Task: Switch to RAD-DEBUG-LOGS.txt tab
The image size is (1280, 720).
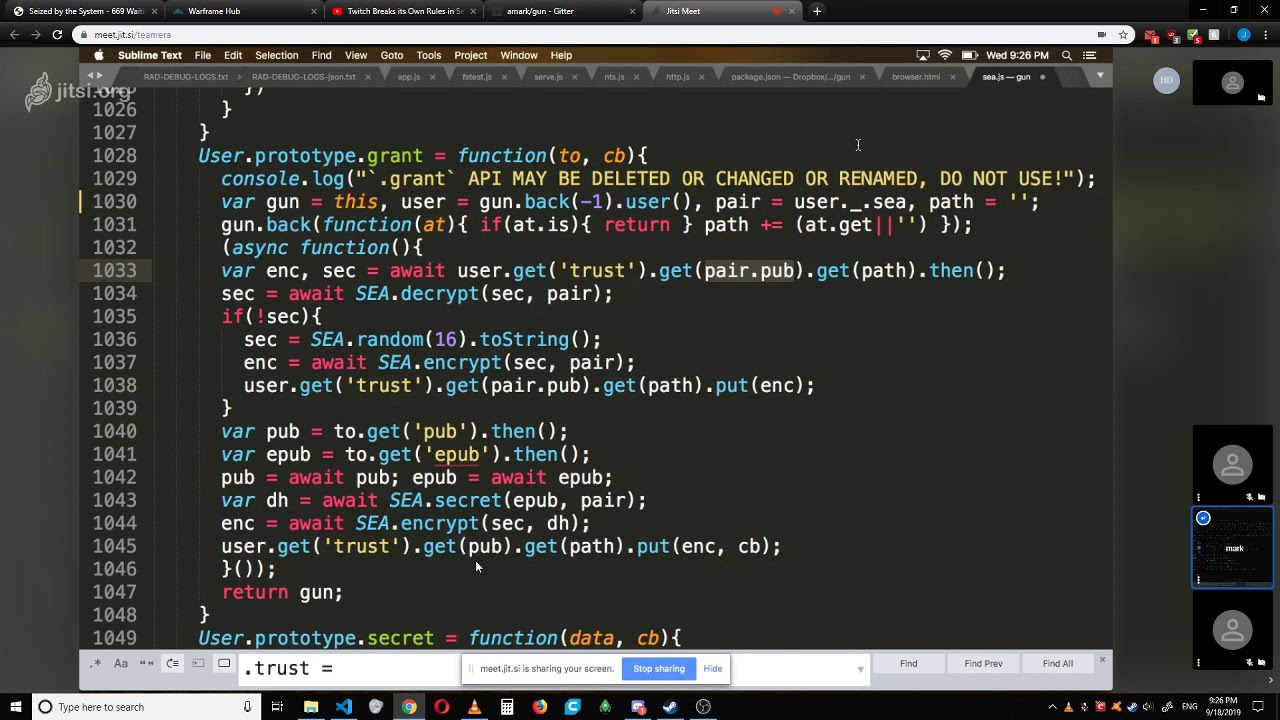Action: click(186, 77)
